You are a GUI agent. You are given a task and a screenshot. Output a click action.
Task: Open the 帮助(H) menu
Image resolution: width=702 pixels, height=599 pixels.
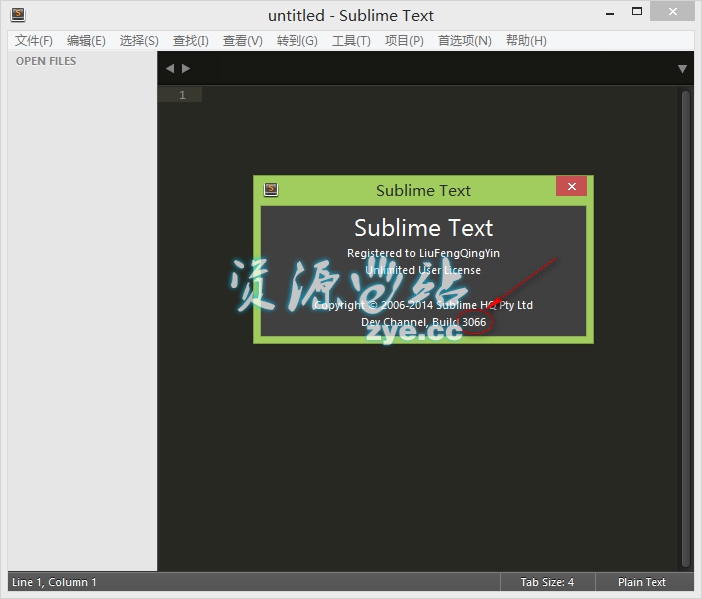526,41
